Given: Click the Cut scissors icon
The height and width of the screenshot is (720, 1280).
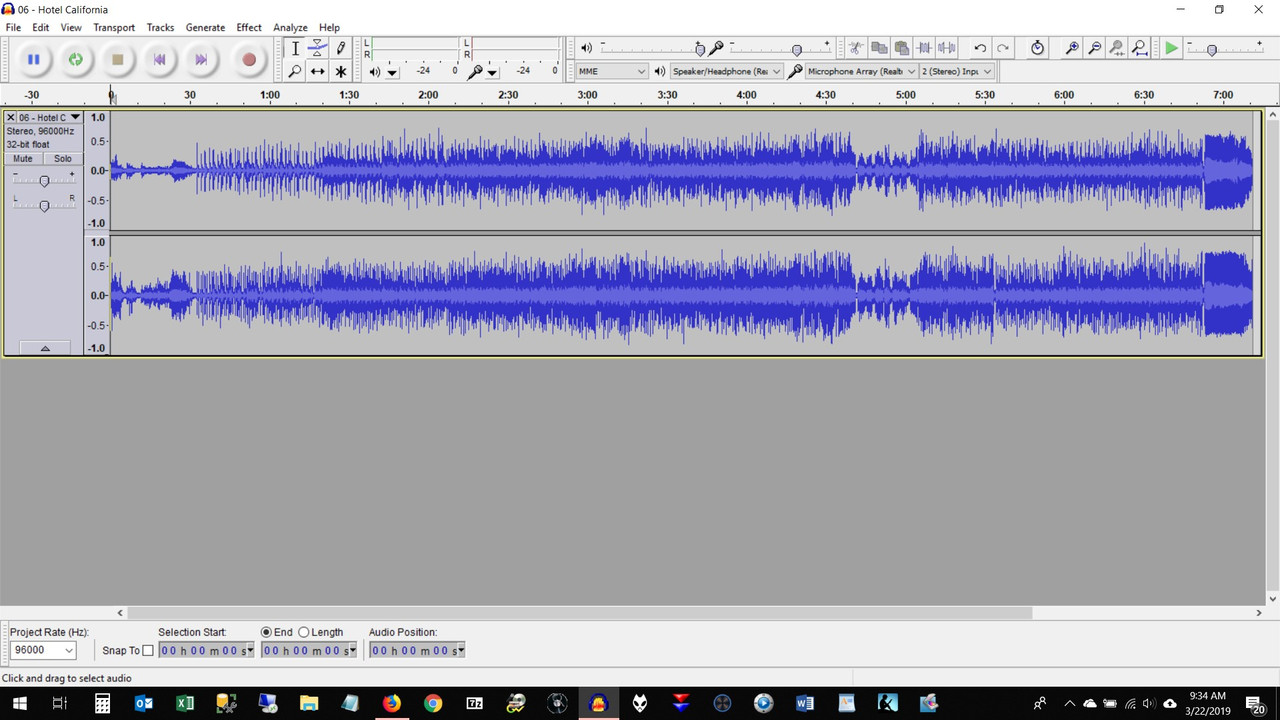Looking at the screenshot, I should [x=856, y=48].
